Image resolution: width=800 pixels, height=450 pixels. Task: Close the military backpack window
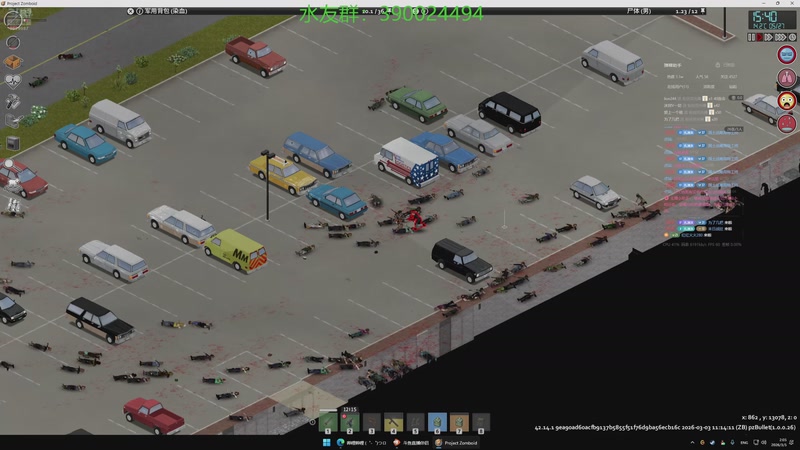pyautogui.click(x=130, y=11)
